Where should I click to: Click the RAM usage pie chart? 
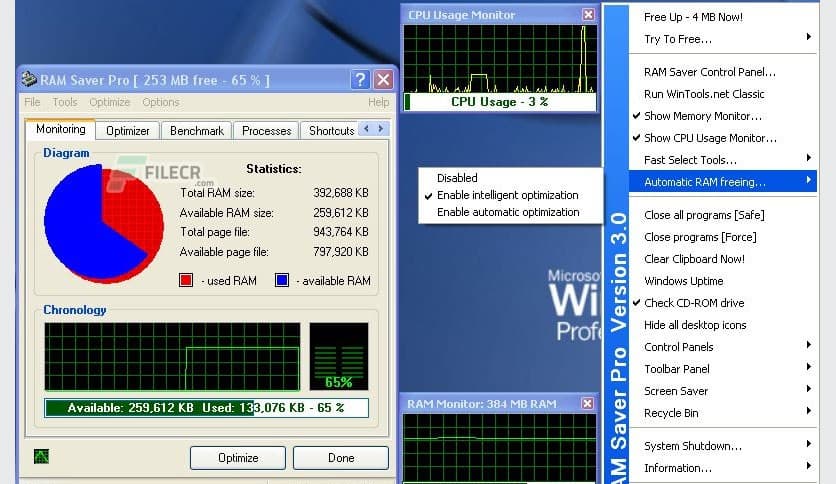click(103, 223)
